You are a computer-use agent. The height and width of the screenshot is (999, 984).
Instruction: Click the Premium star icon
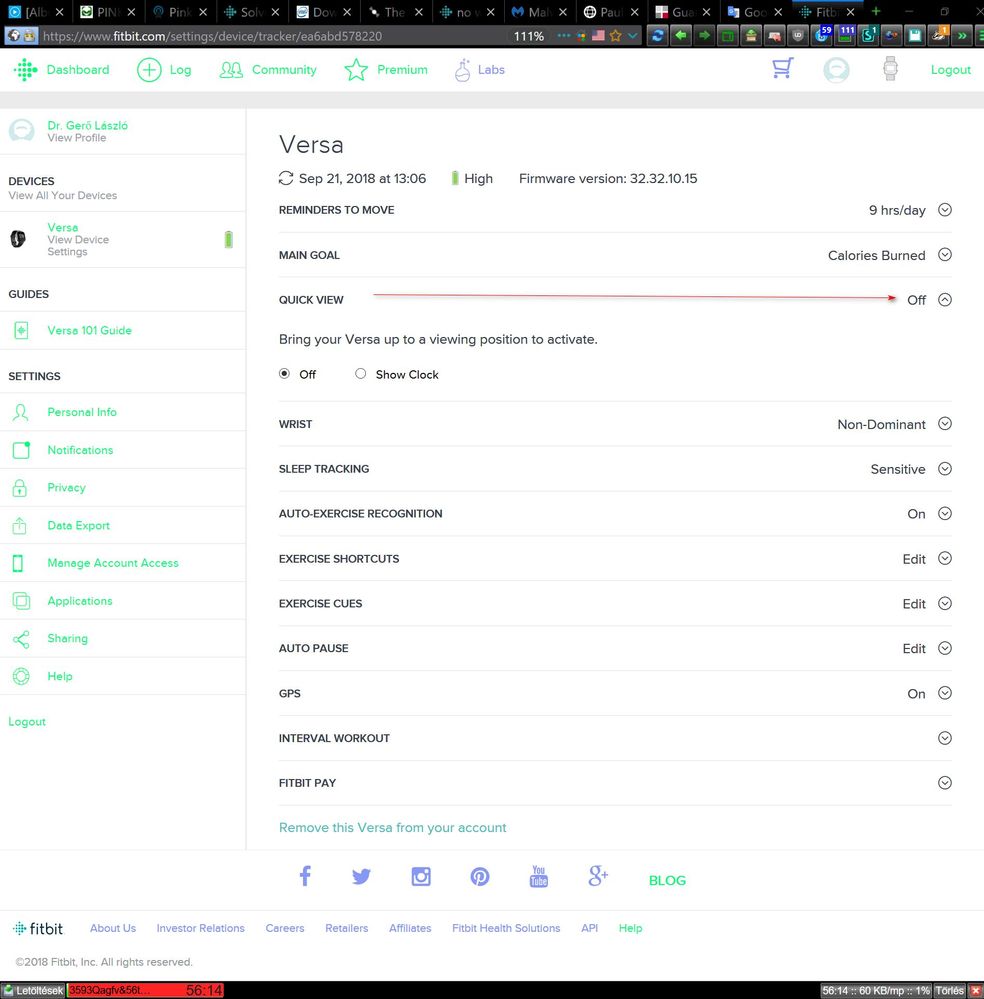(x=356, y=69)
